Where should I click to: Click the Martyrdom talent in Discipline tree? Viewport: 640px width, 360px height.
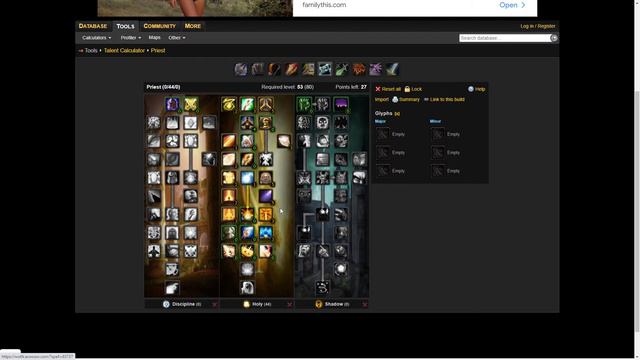coord(209,123)
